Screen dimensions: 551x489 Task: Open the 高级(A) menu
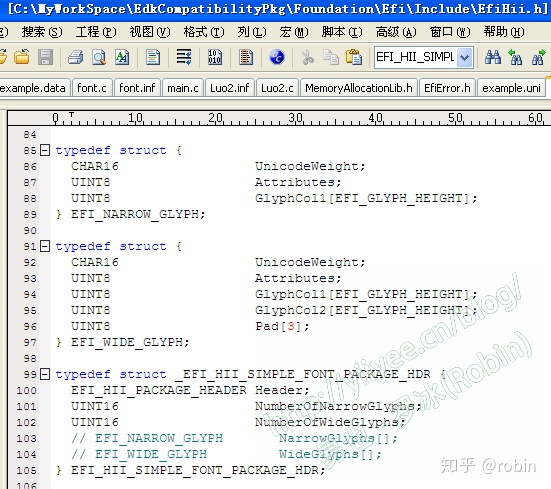[396, 32]
